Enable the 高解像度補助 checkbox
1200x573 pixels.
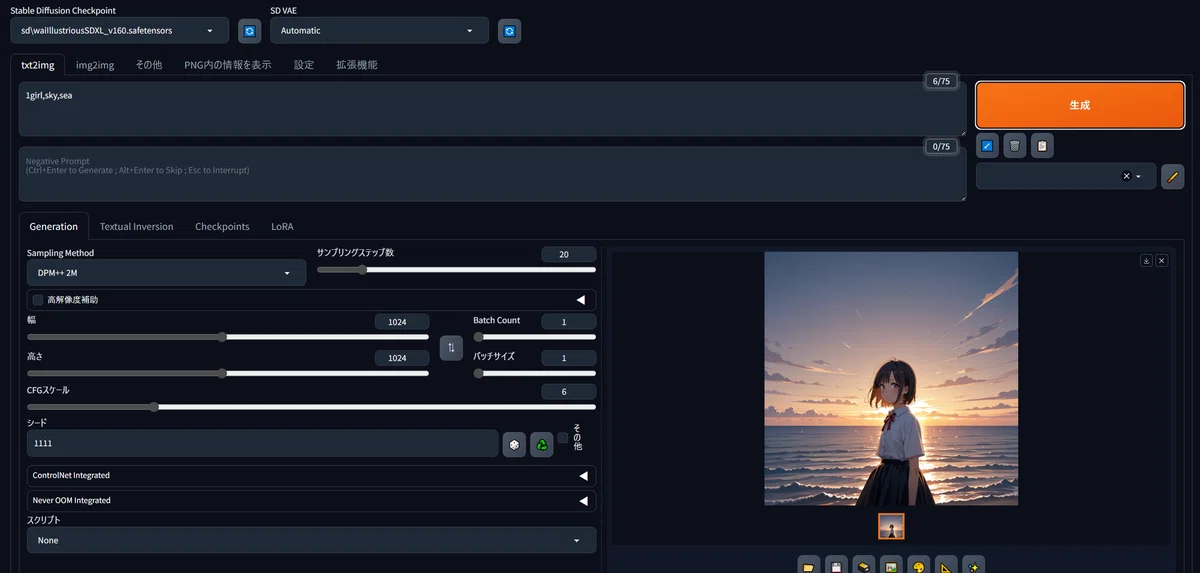click(x=38, y=300)
